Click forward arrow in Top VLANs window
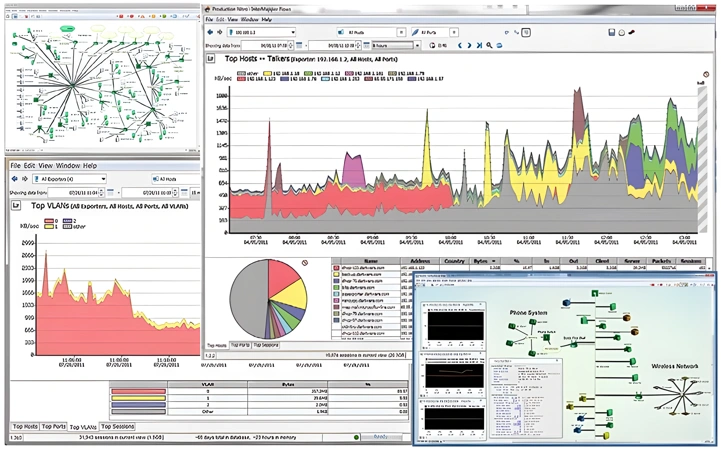Image resolution: width=721 pixels, height=450 pixels. [23, 179]
